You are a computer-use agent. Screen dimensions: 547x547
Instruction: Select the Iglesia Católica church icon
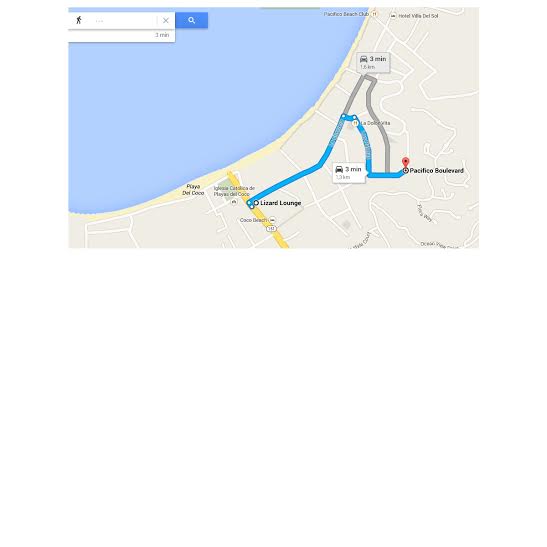[x=234, y=202]
